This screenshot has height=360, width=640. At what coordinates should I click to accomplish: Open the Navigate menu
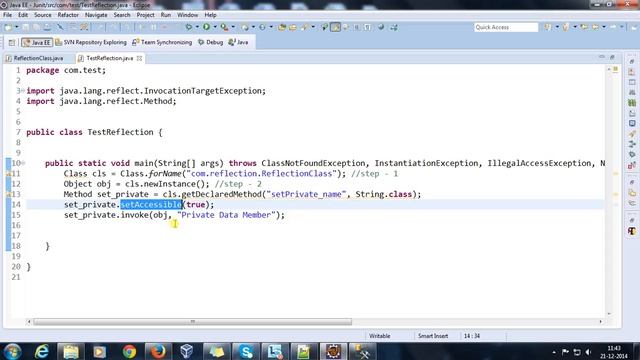(96, 15)
